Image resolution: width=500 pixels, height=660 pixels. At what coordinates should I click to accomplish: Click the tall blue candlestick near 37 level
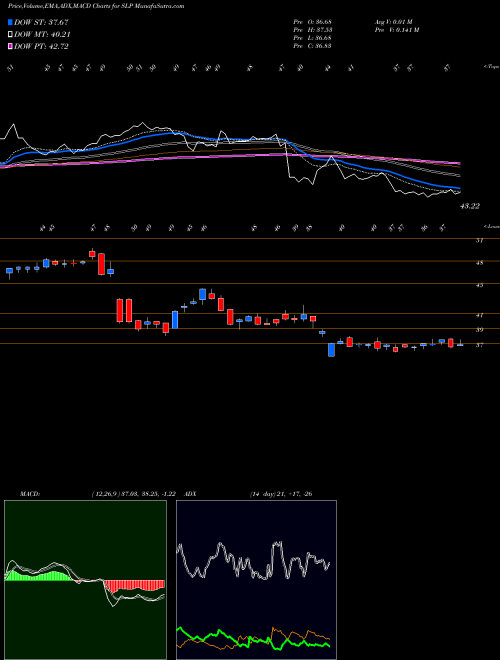click(331, 350)
